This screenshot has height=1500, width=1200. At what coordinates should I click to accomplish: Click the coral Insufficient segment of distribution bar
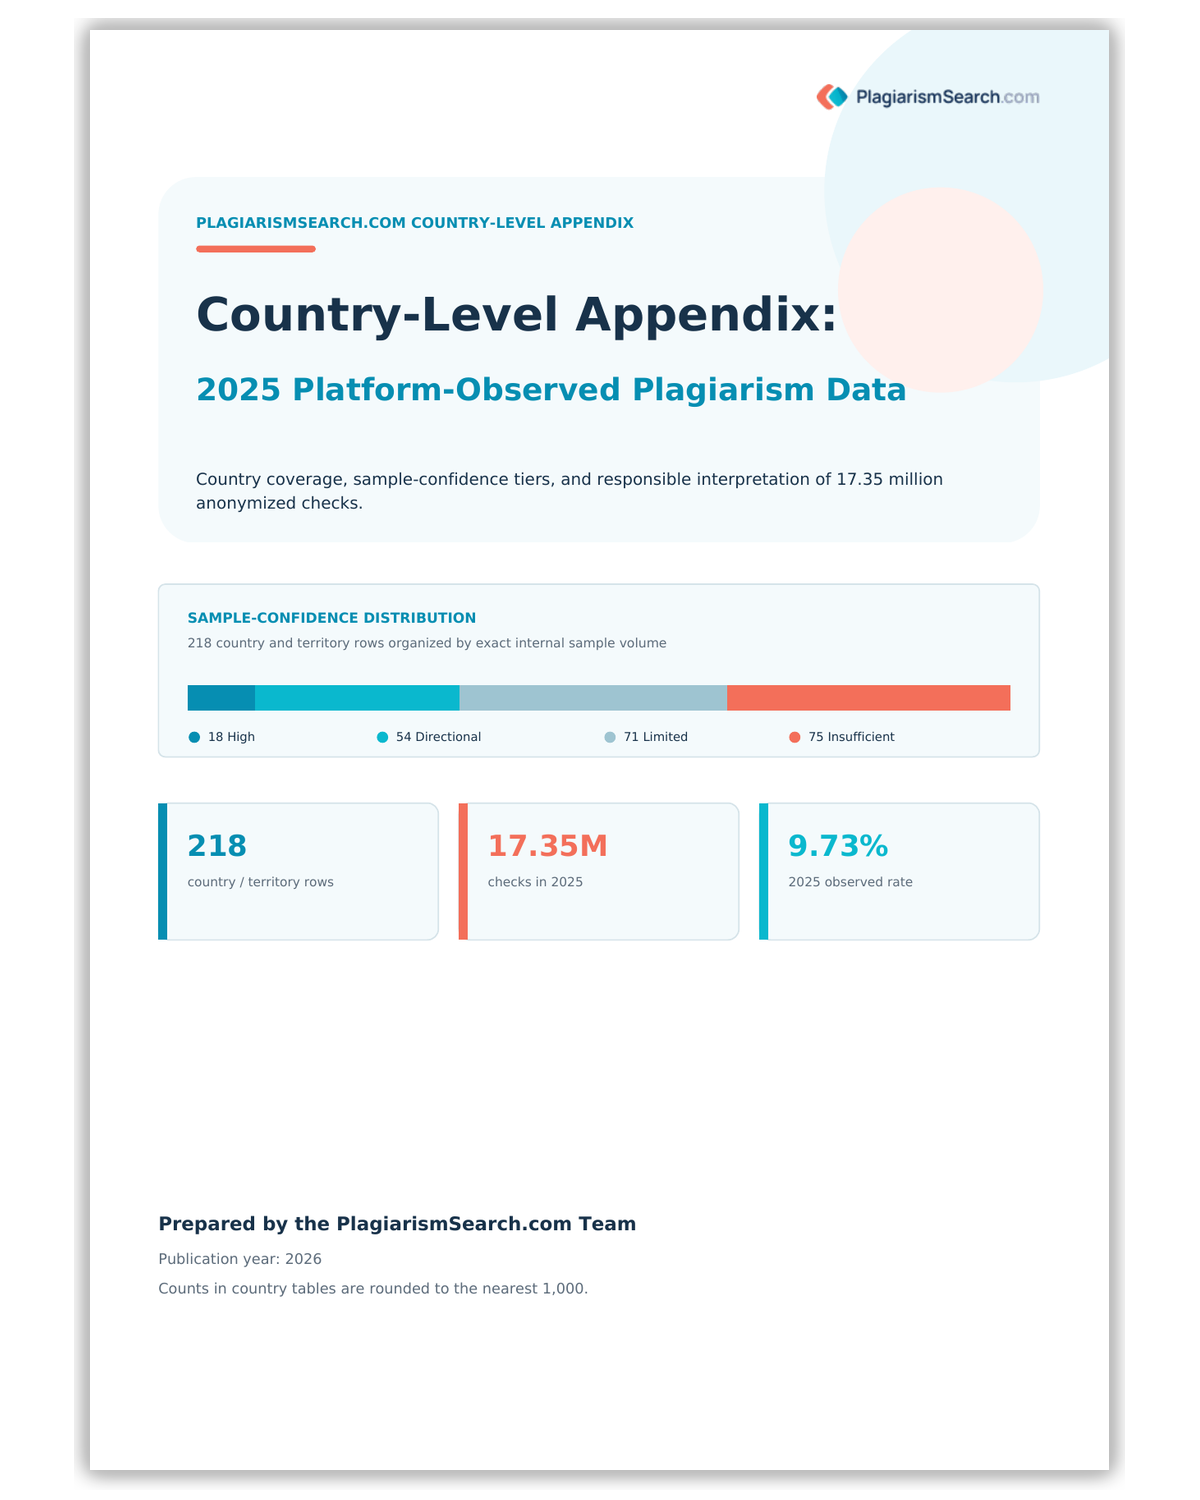(868, 698)
